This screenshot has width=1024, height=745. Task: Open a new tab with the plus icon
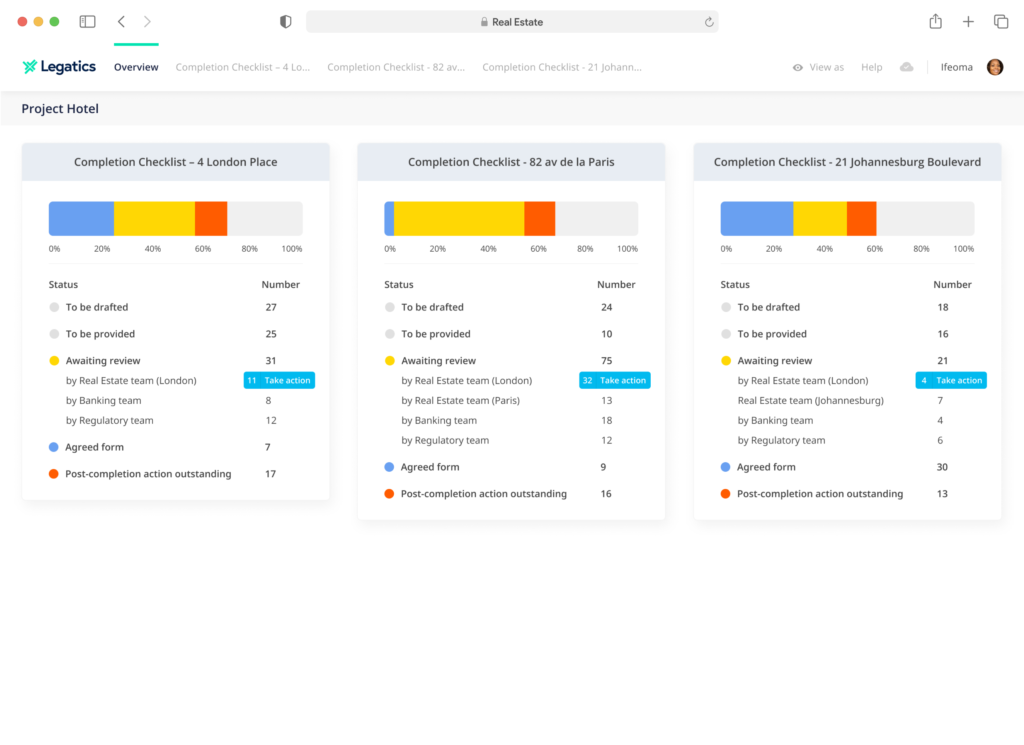tap(968, 21)
